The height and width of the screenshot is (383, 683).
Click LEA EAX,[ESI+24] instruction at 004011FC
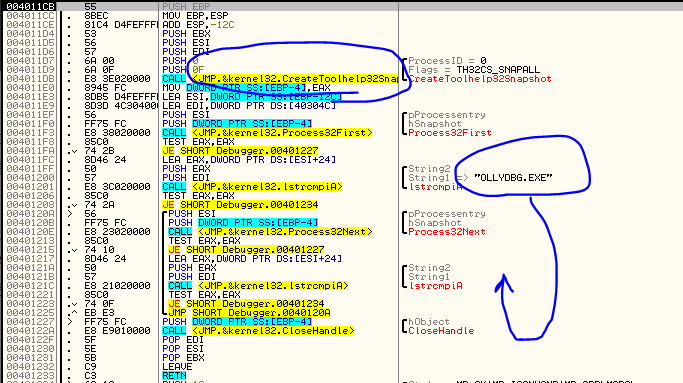click(249, 160)
